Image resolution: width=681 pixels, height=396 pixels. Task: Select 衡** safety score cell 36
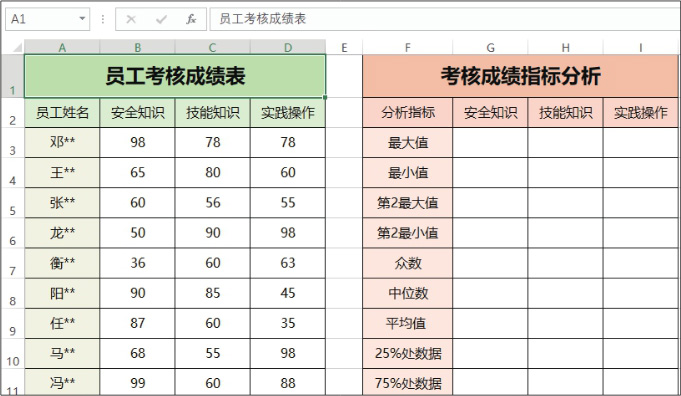137,263
